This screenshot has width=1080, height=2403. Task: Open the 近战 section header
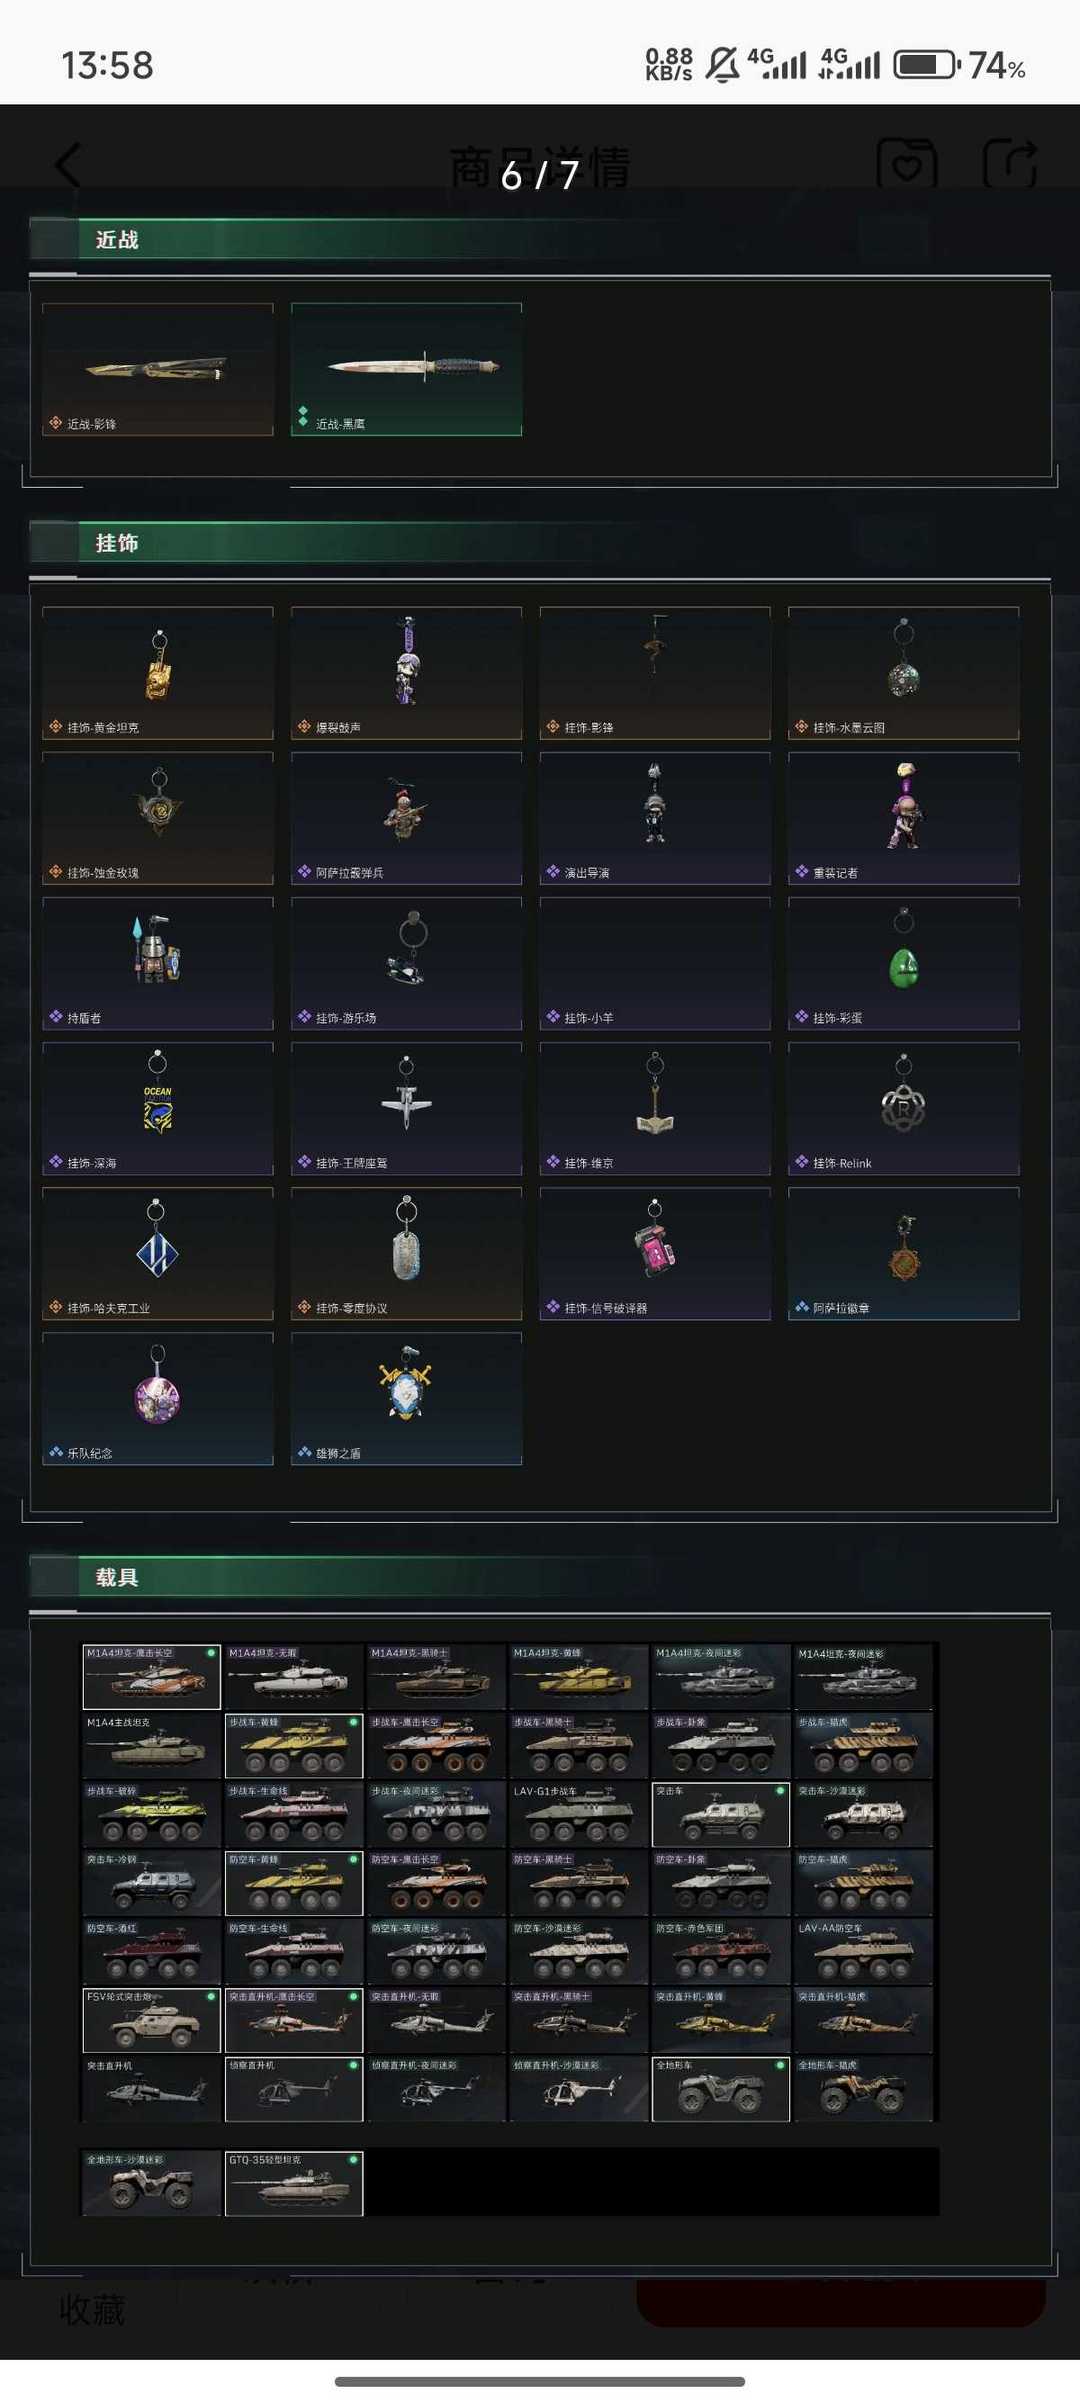pyautogui.click(x=117, y=240)
